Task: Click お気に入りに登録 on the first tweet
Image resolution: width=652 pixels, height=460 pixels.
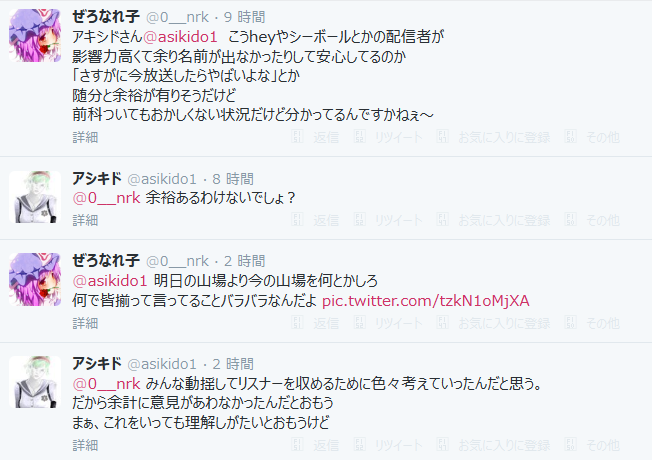Action: coord(504,137)
